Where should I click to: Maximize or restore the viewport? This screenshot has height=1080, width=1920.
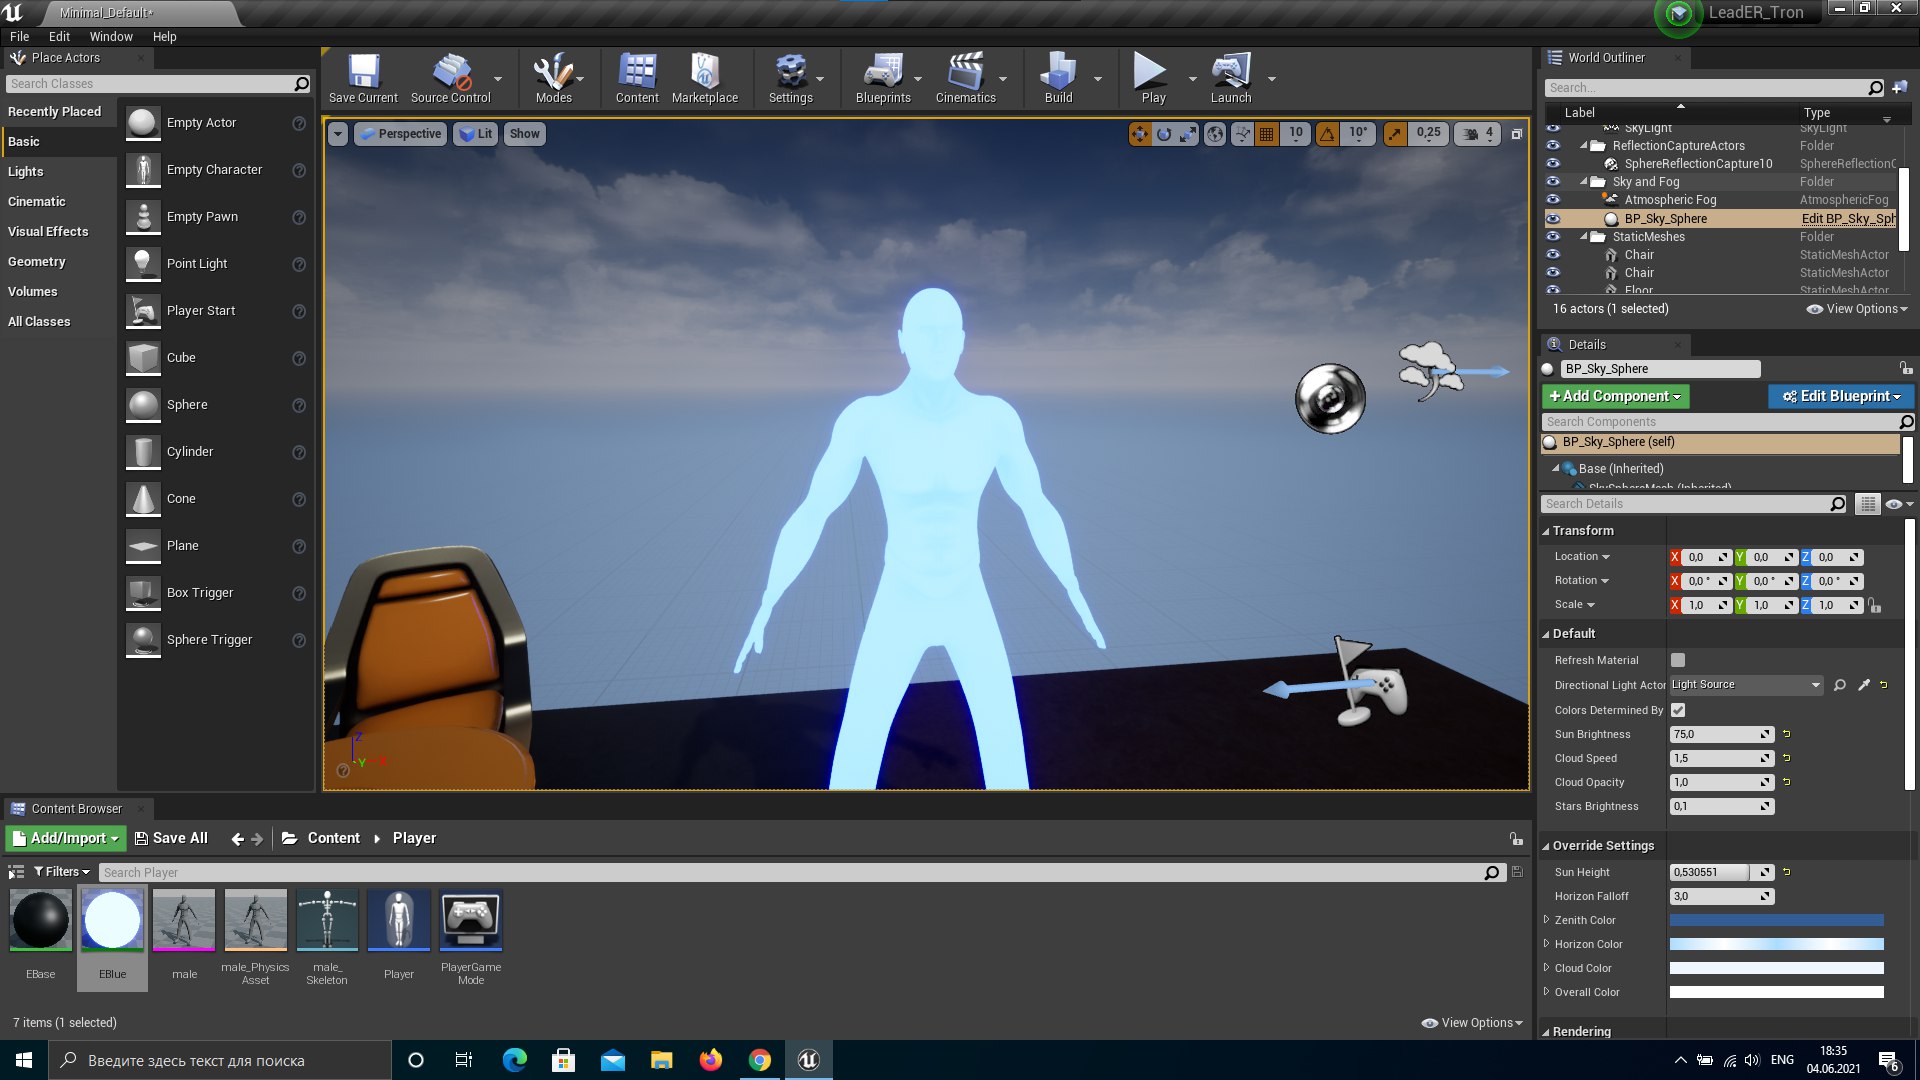click(x=1516, y=133)
